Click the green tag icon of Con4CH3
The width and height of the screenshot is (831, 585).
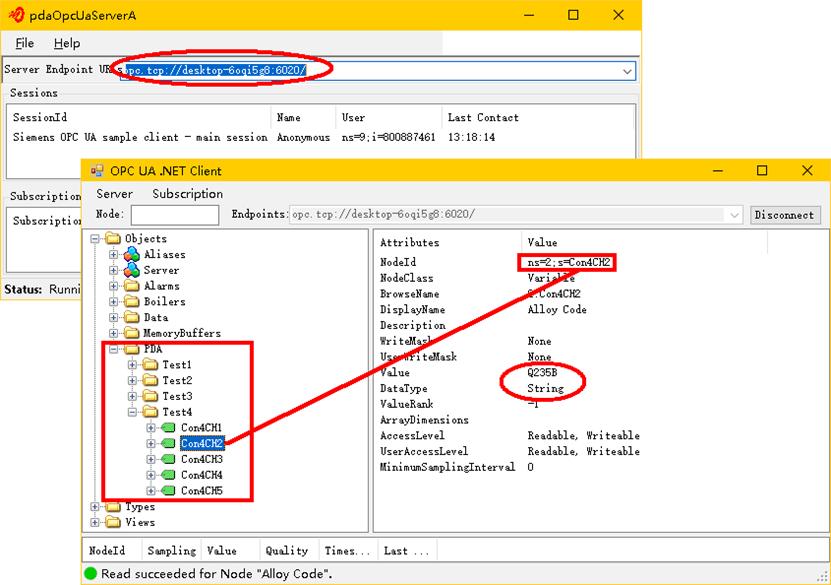pyautogui.click(x=168, y=459)
